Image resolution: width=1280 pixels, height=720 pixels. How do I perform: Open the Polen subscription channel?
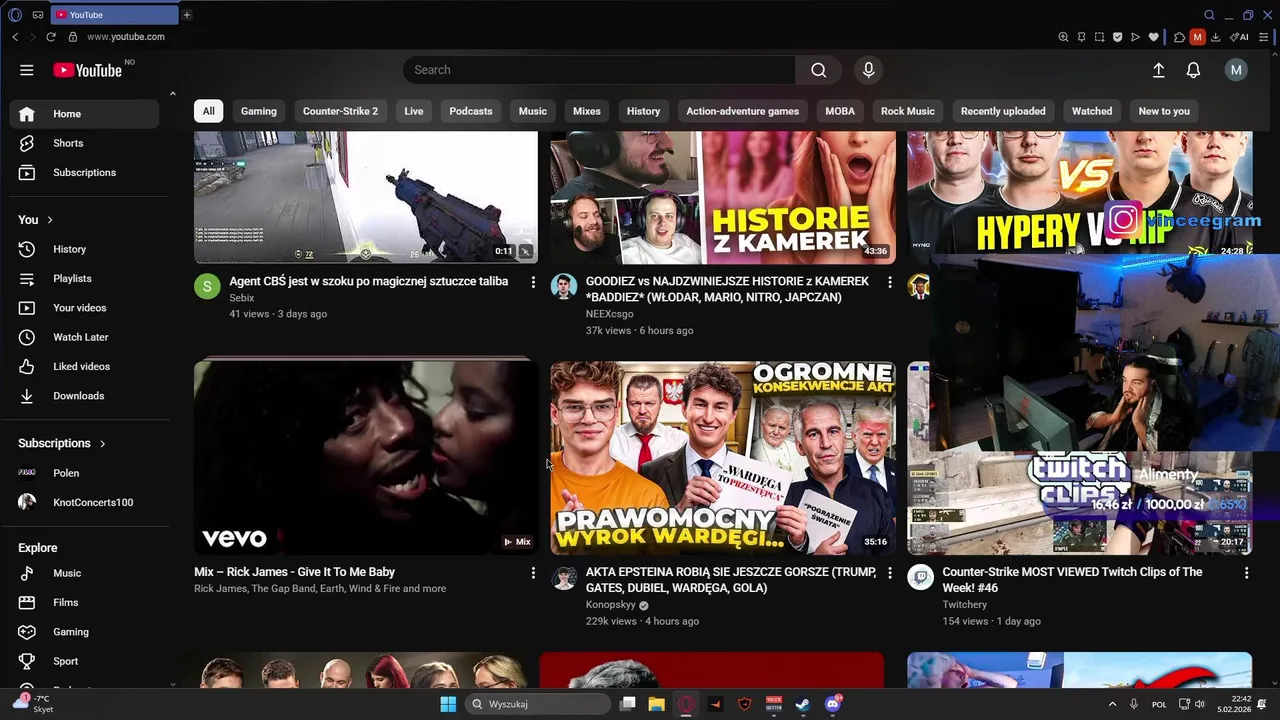(x=84, y=473)
